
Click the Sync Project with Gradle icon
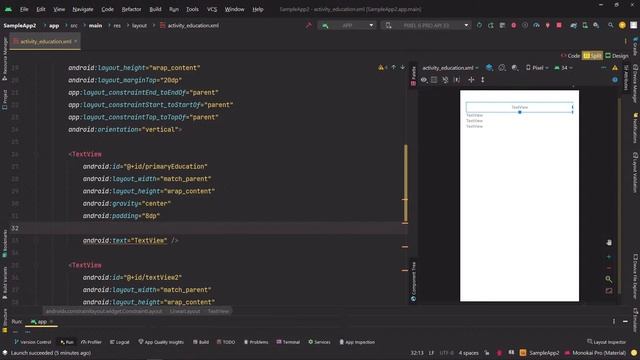(573, 25)
